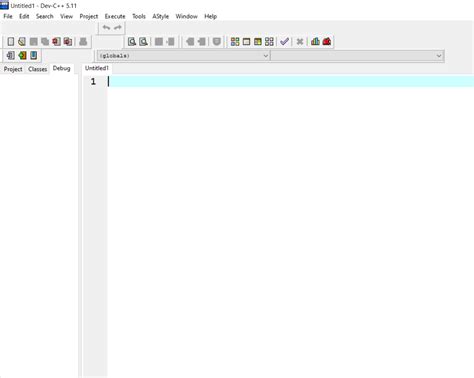Viewport: 474px width, 378px height.
Task: Click the Open file icon
Action: [22, 42]
